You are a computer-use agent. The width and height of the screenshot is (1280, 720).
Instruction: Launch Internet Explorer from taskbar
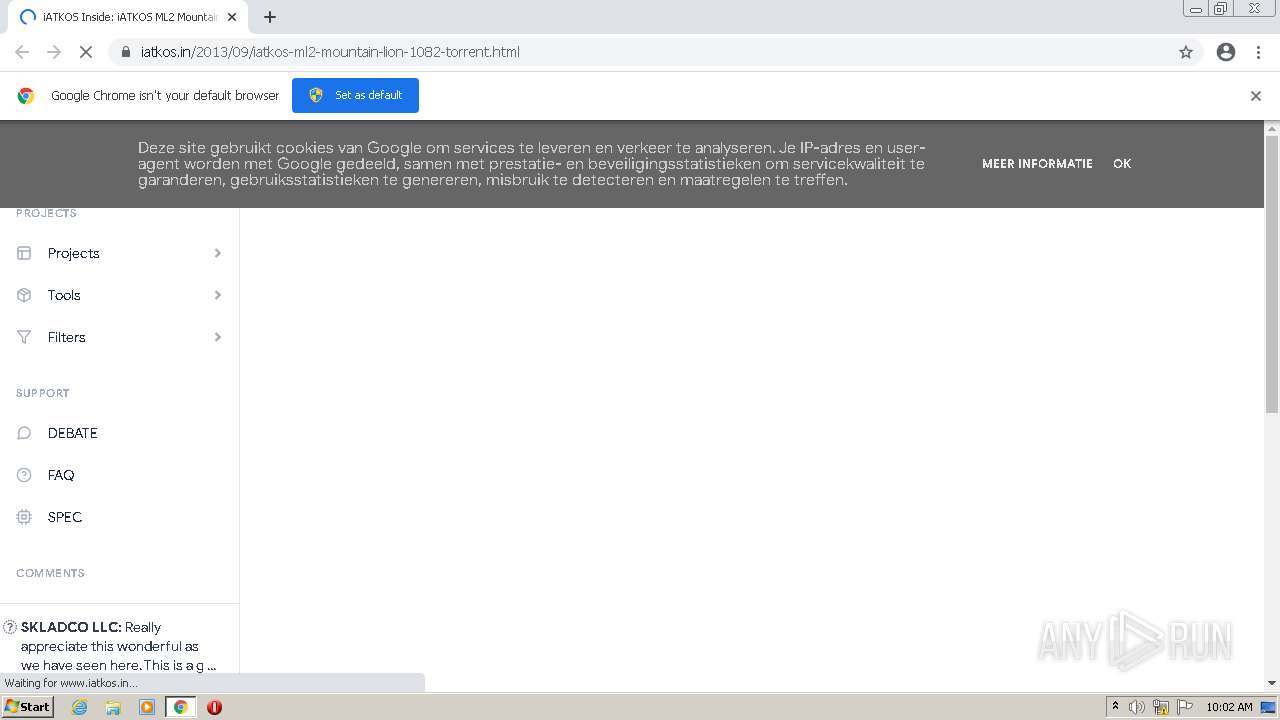[x=80, y=707]
